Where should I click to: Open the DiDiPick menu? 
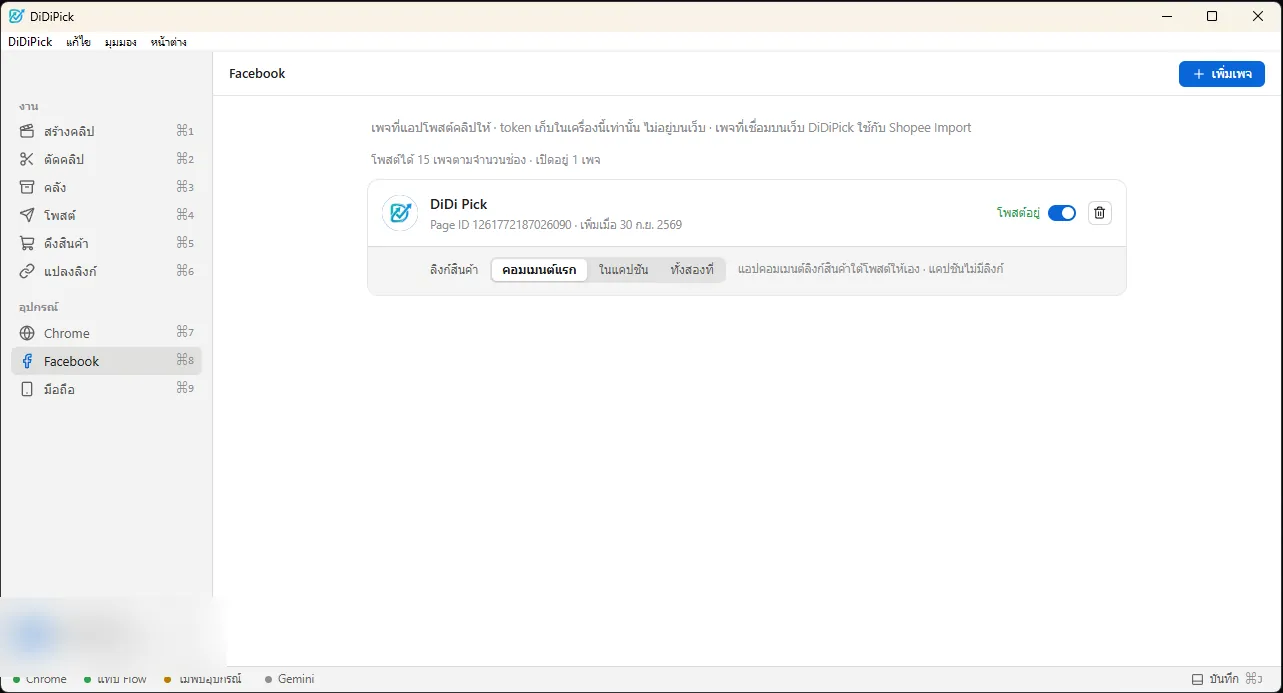30,42
